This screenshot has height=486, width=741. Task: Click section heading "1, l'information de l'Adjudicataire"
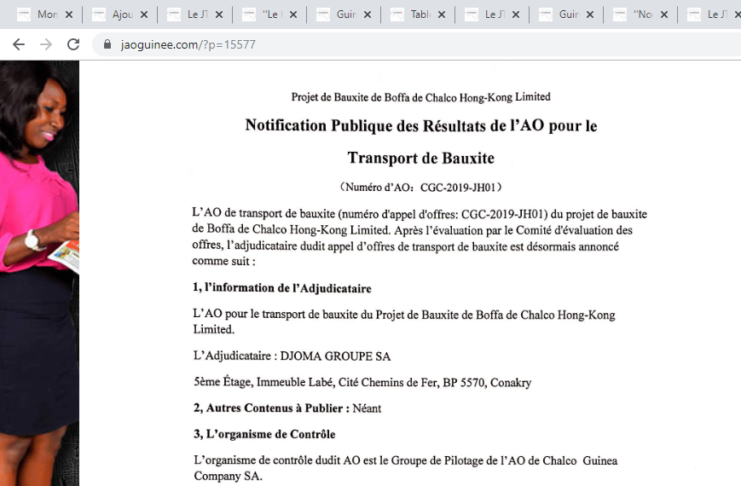tap(282, 288)
